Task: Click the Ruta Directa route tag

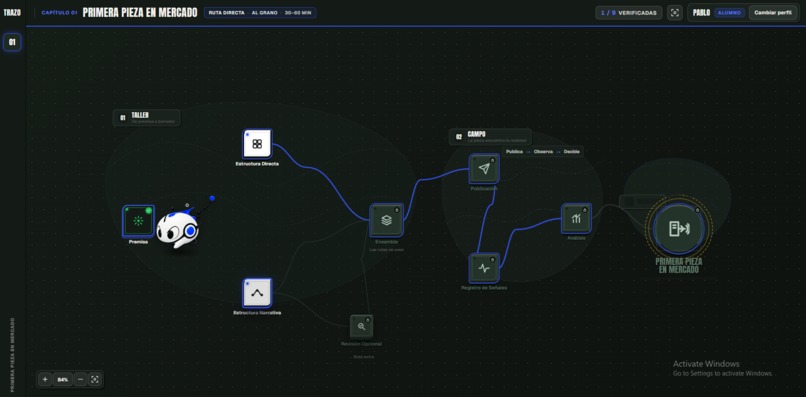Action: [x=227, y=13]
